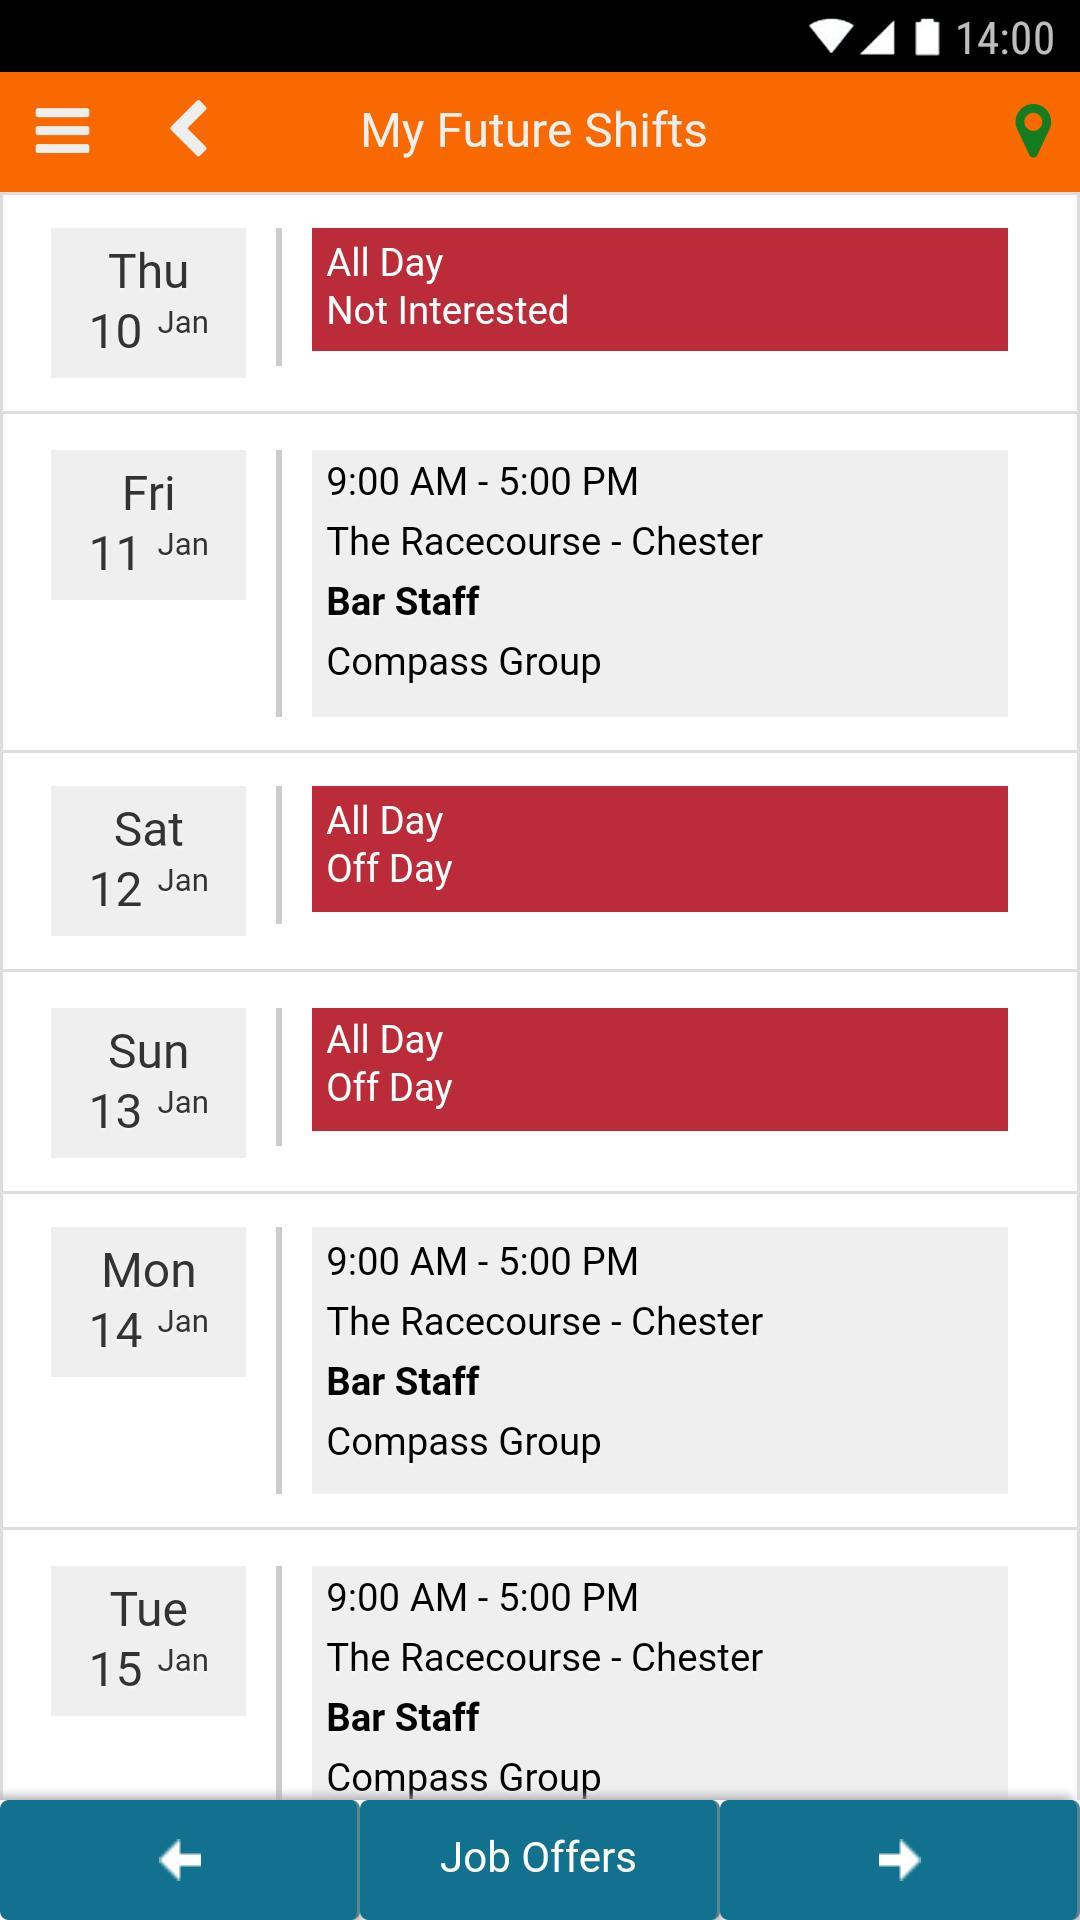Tap the battery status icon
Screen dimensions: 1080x1920
click(927, 38)
